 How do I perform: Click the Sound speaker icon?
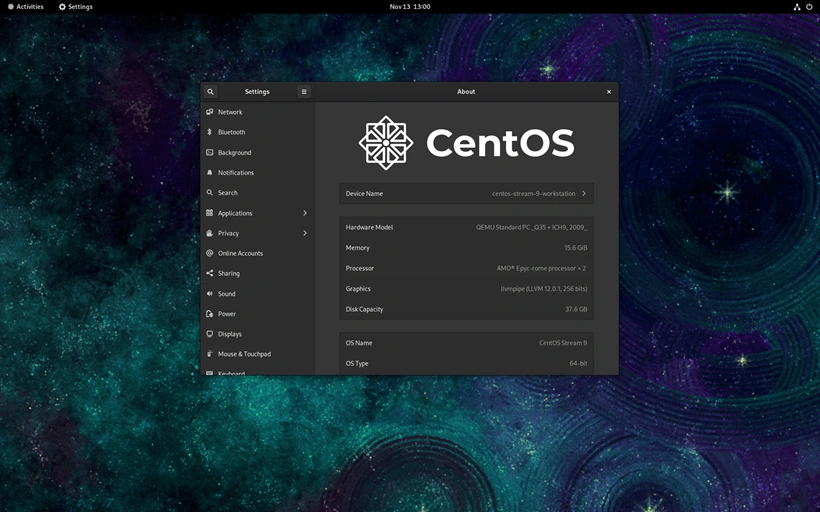point(209,293)
